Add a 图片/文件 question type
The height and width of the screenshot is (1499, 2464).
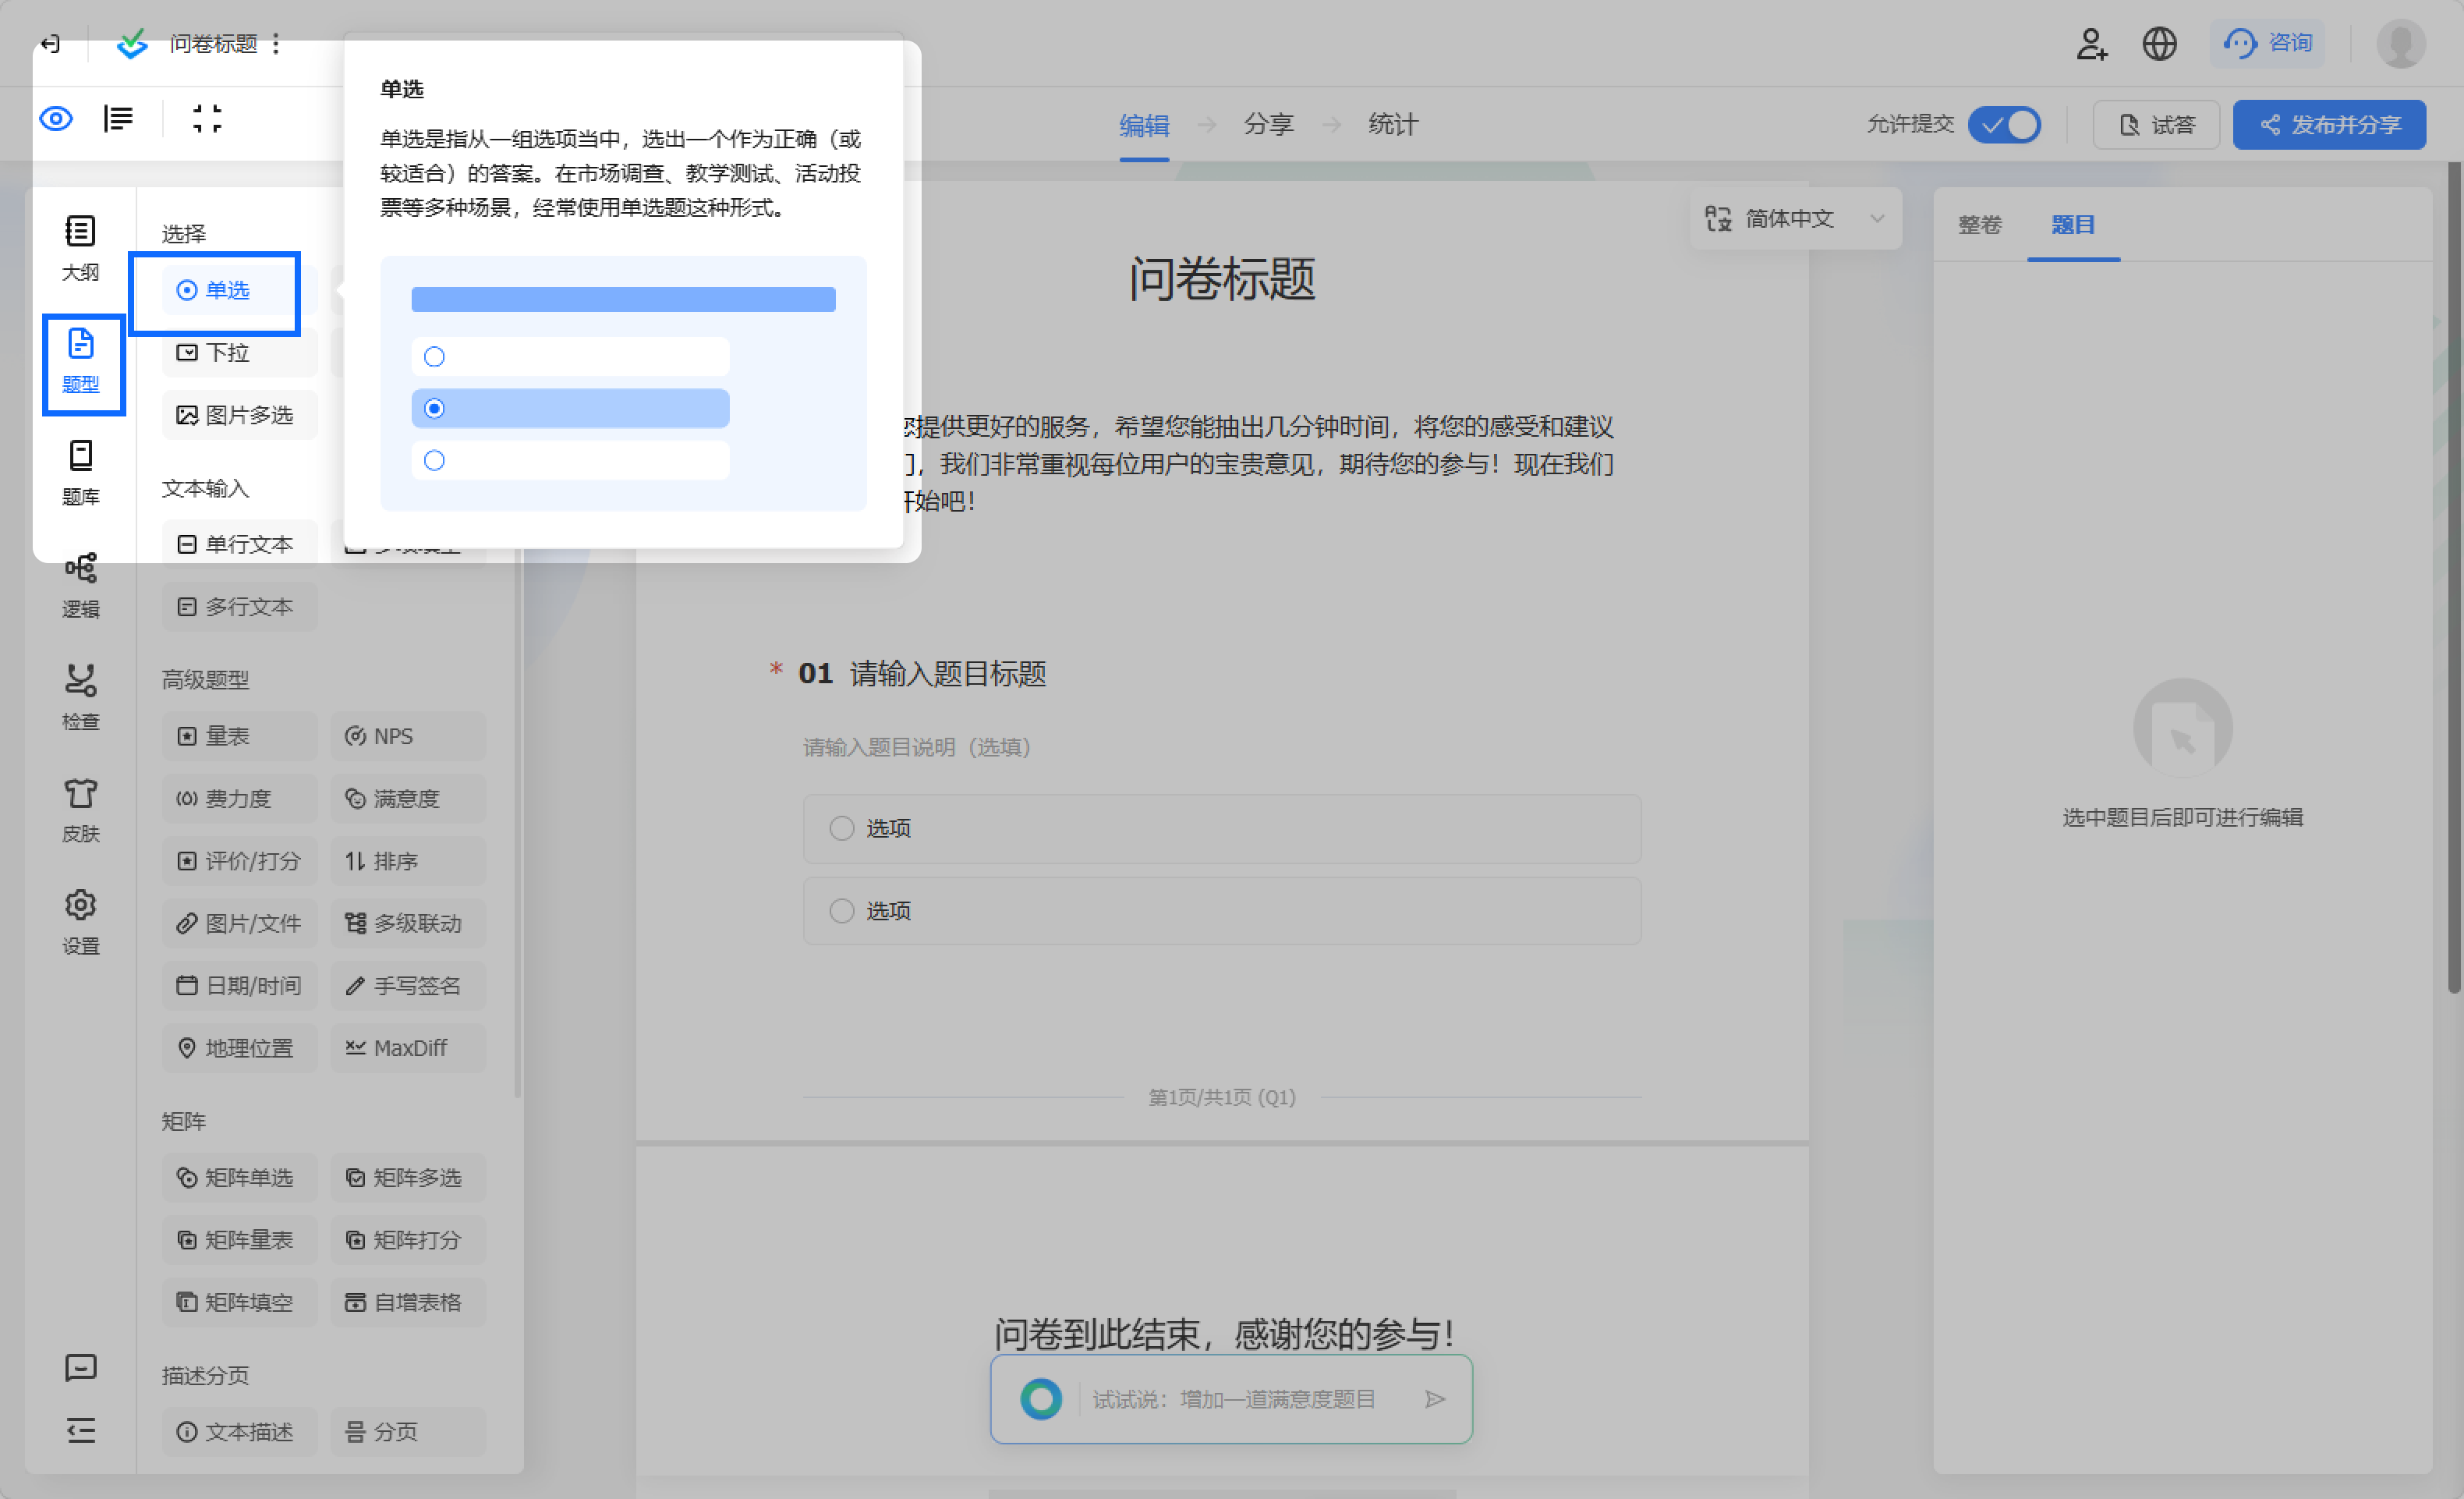coord(240,923)
